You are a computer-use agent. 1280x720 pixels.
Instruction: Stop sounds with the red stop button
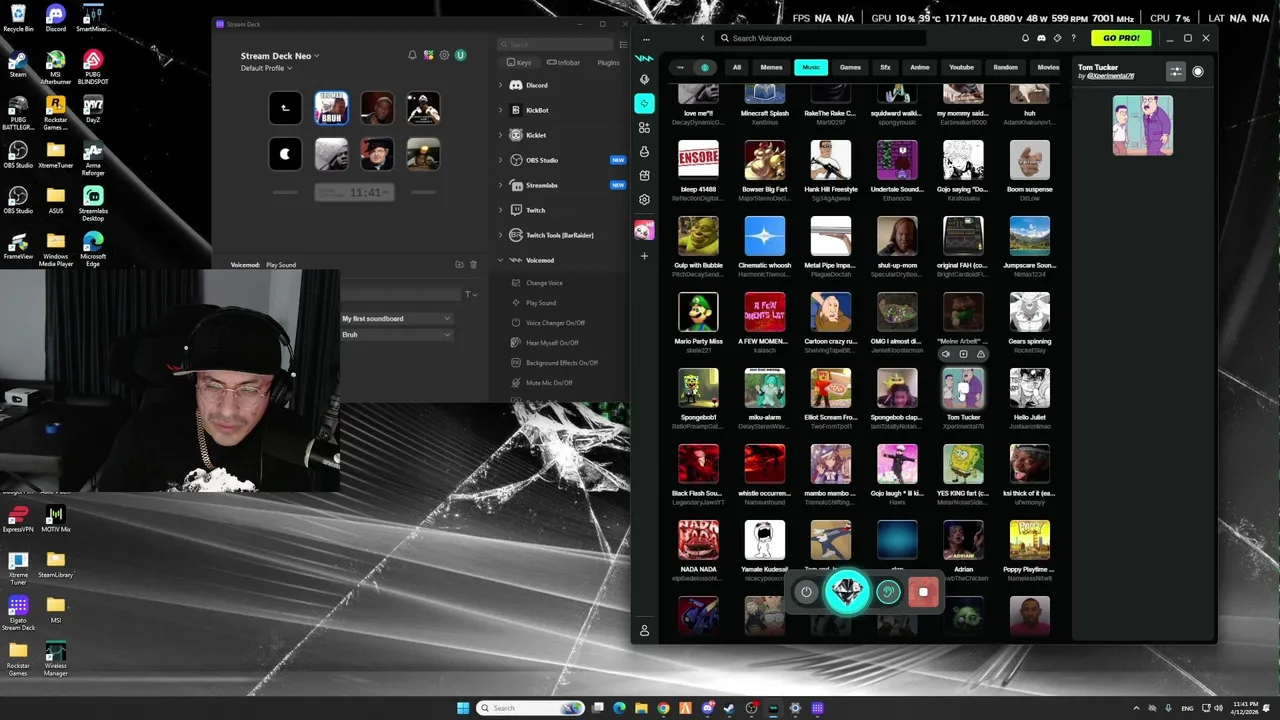923,592
